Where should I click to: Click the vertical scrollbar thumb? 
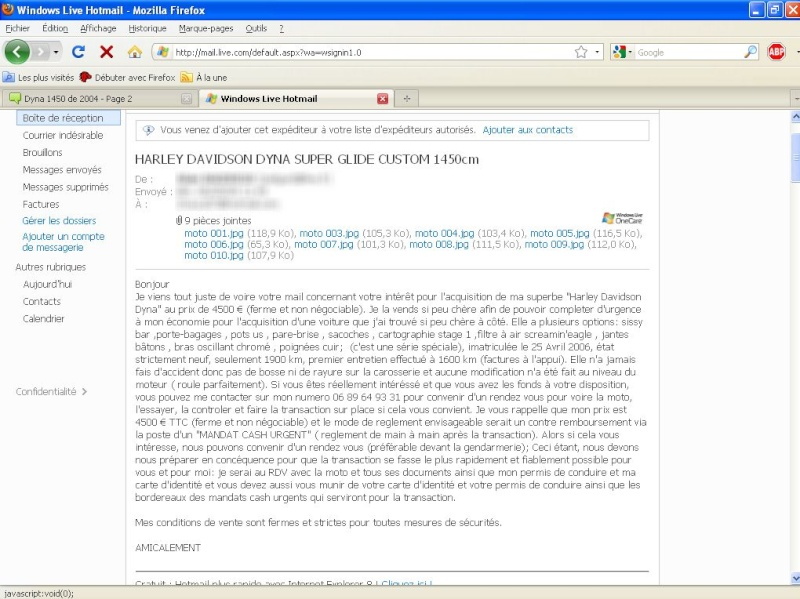pos(795,158)
